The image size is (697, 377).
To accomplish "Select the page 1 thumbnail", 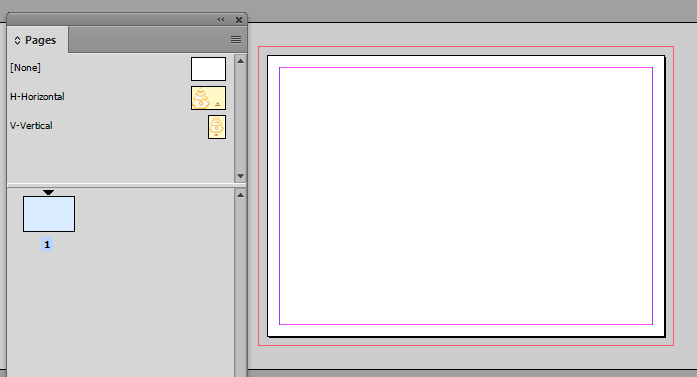I will (x=49, y=214).
